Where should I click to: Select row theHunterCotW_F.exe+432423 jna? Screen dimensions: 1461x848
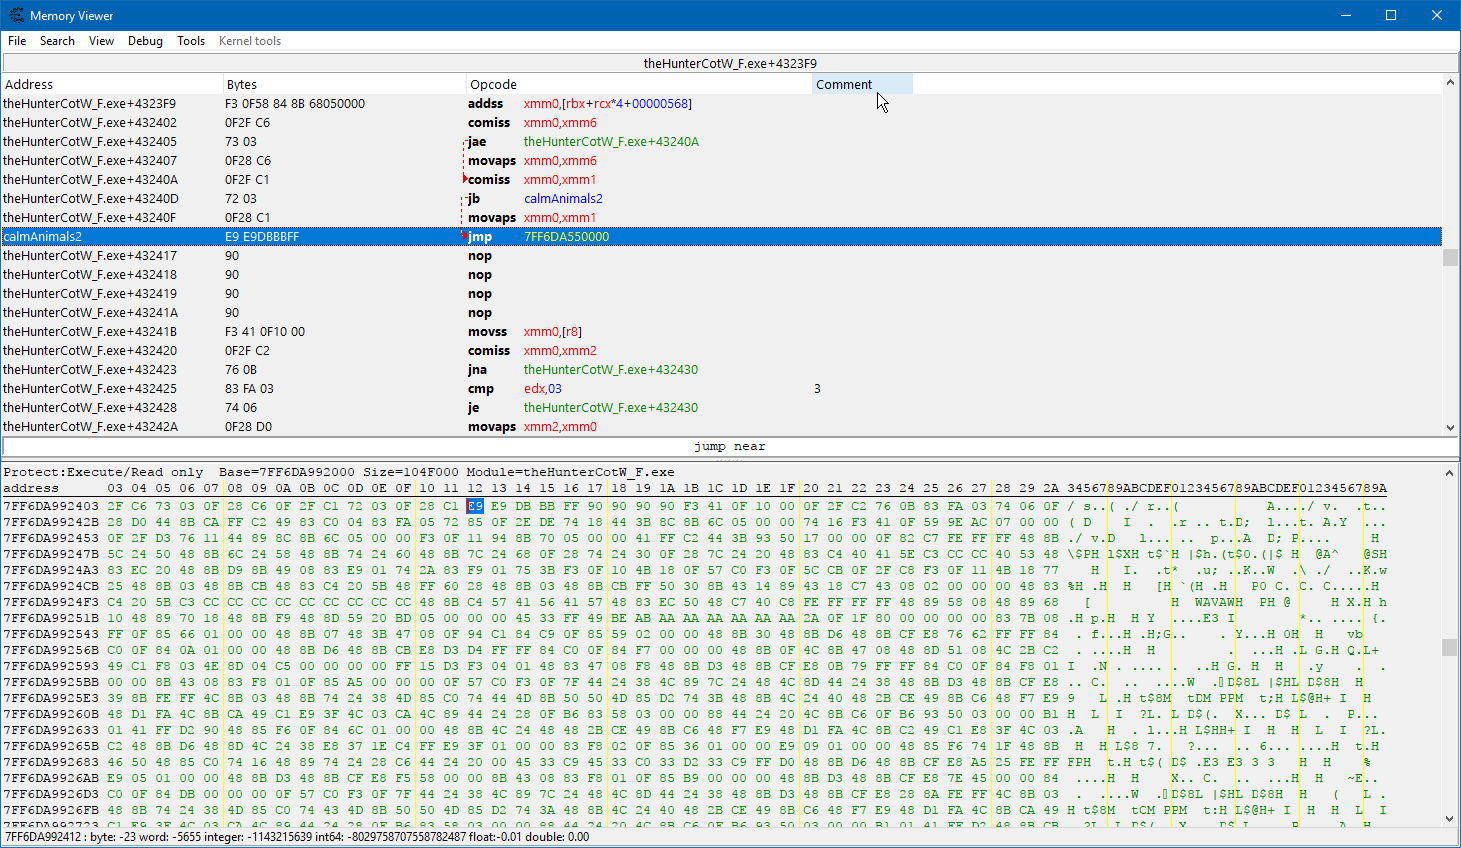[x=721, y=370]
